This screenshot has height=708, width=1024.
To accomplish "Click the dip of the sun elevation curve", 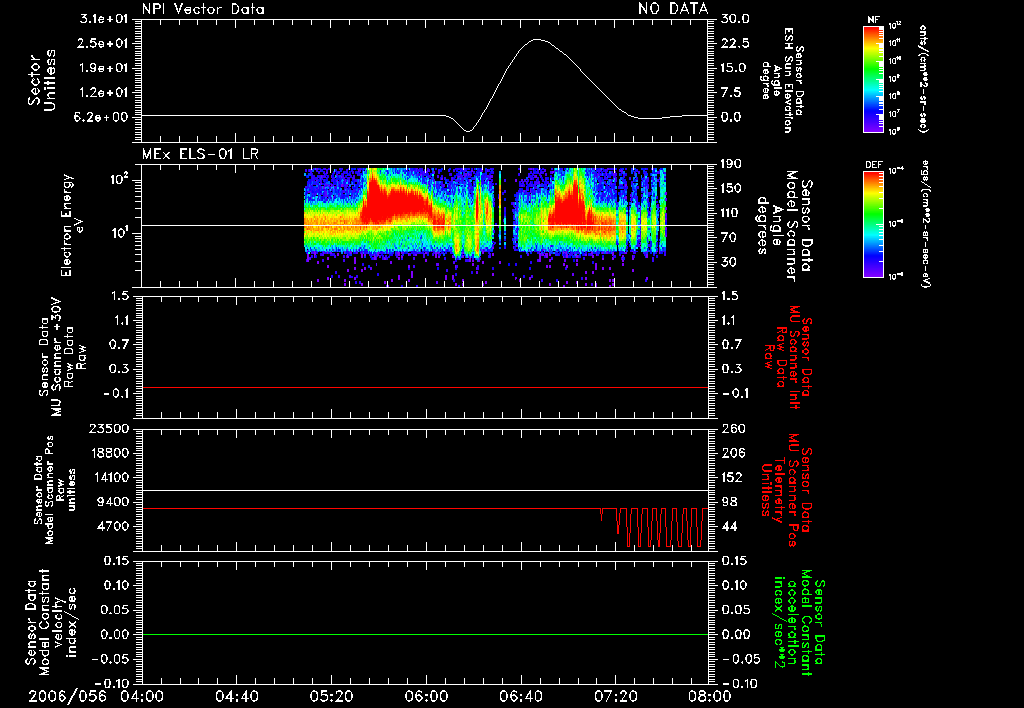I will [468, 131].
